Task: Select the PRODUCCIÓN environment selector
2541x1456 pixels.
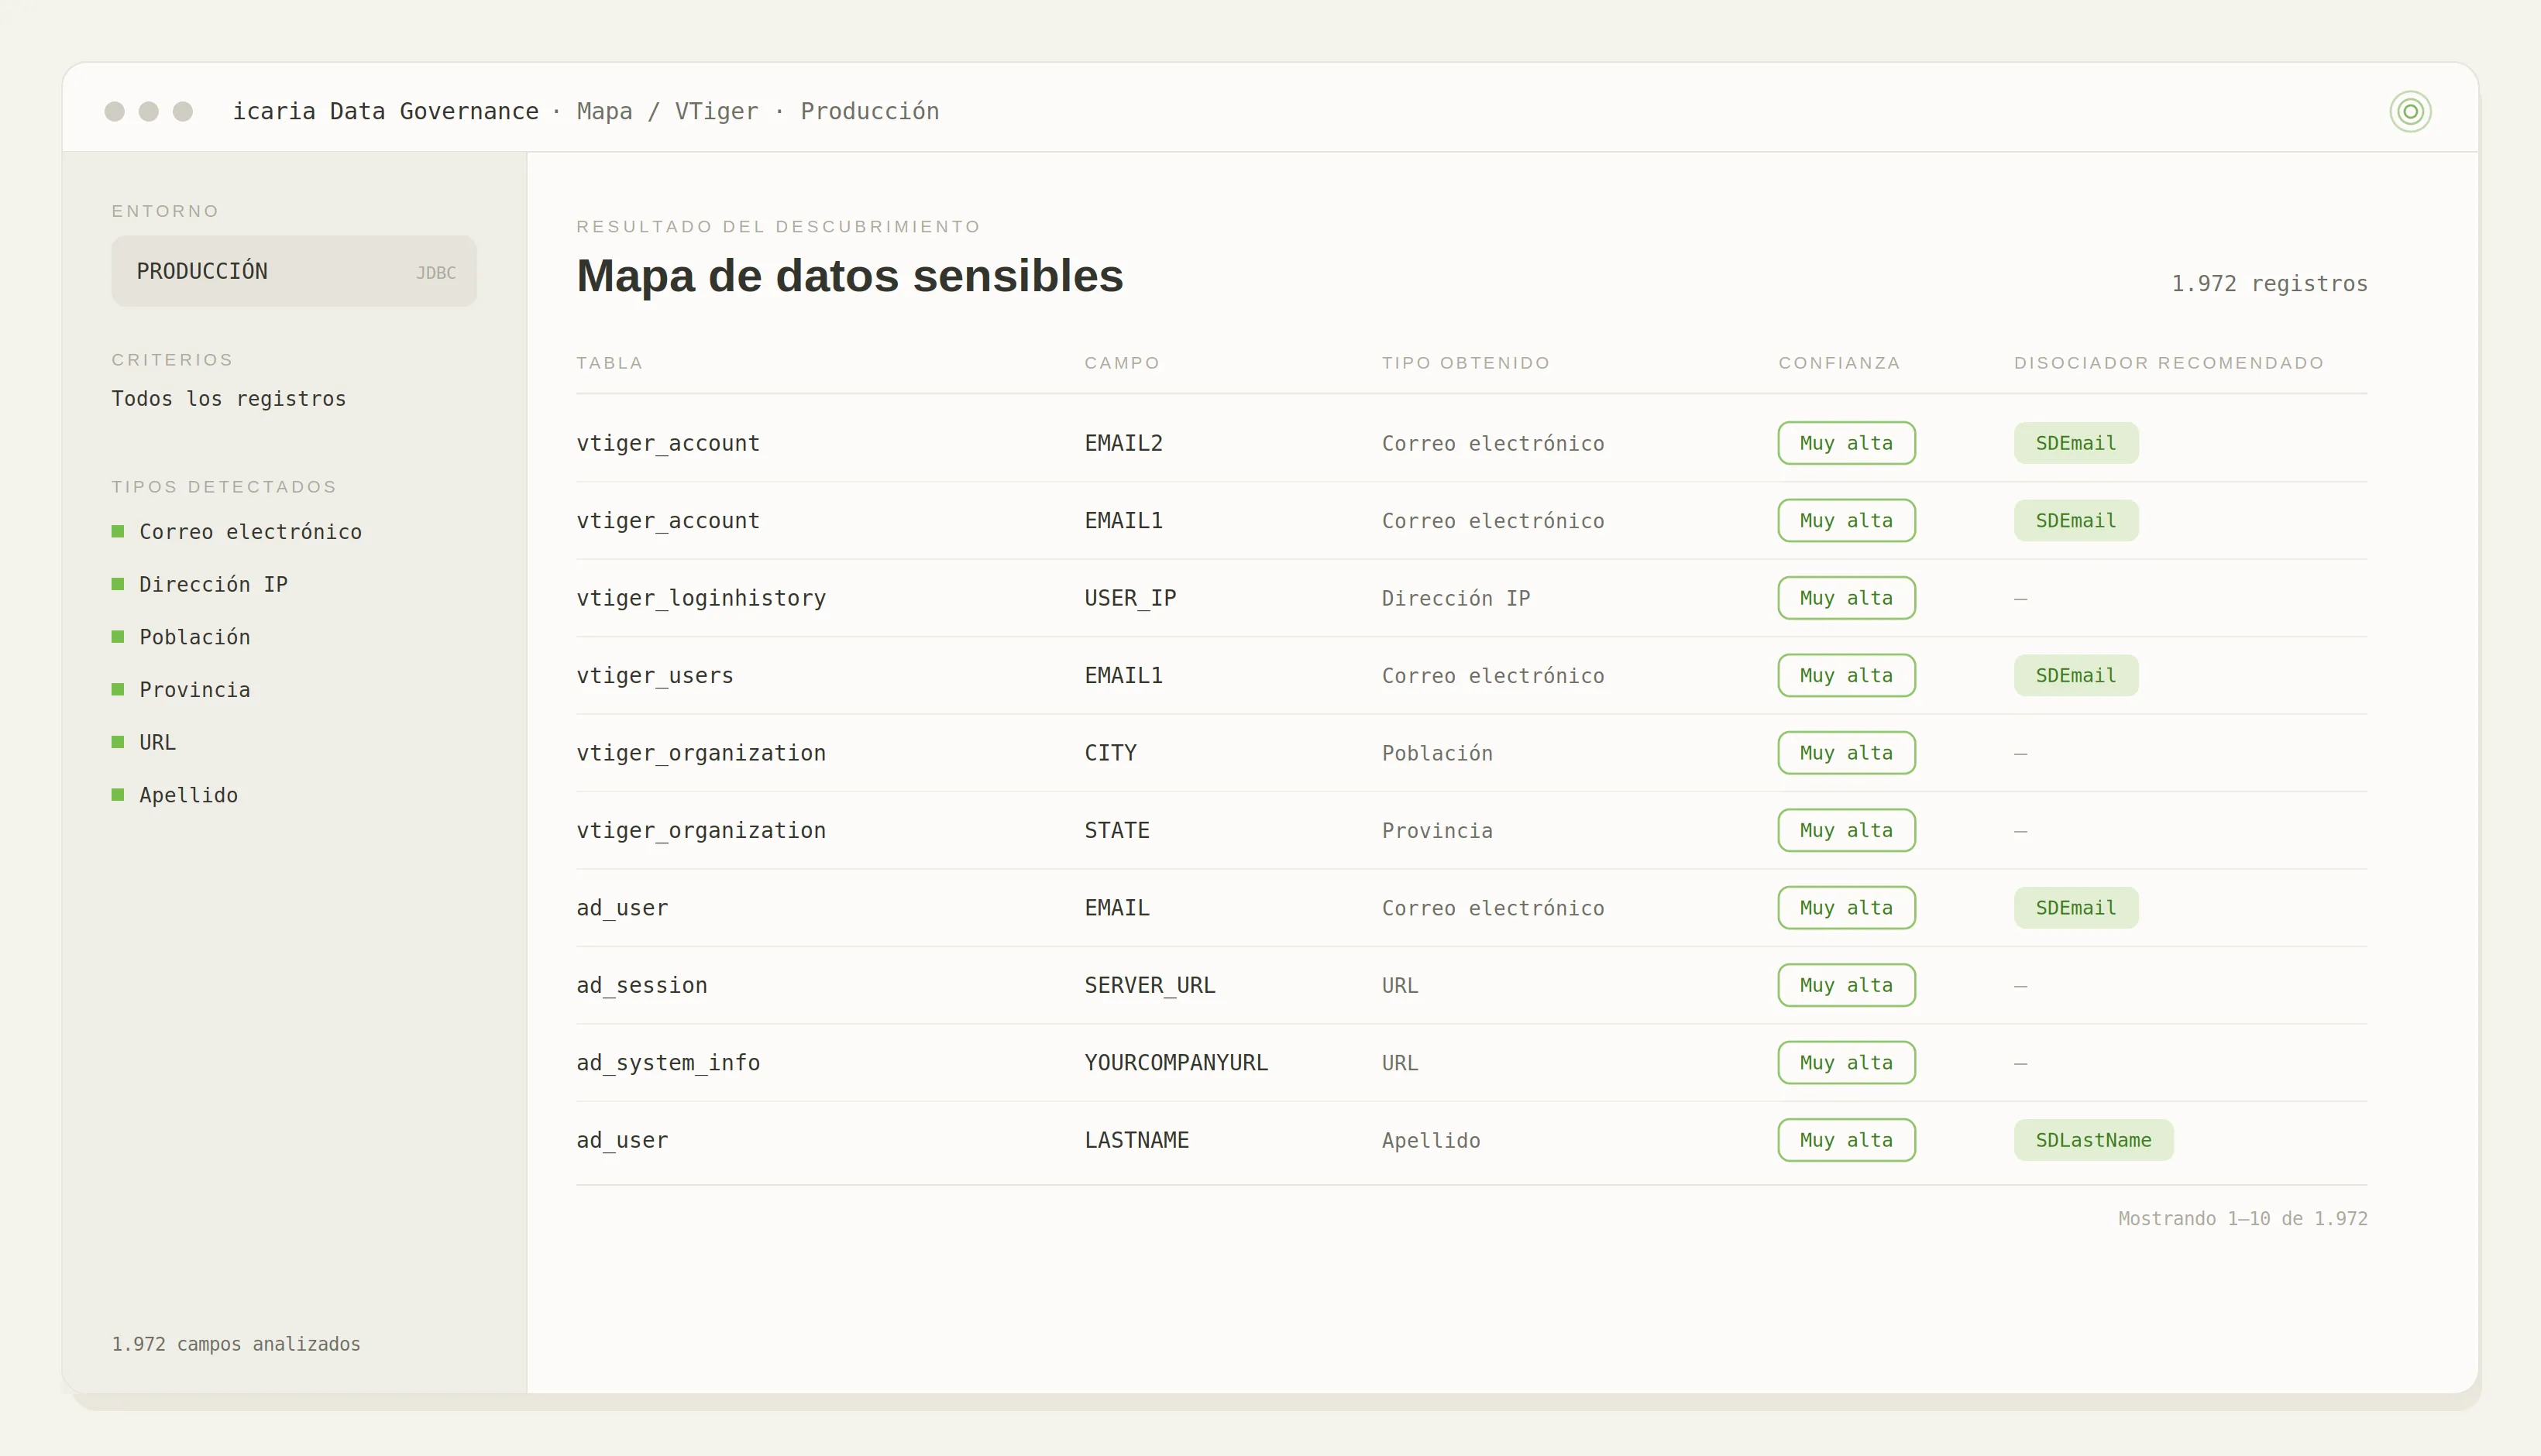Action: (x=294, y=271)
